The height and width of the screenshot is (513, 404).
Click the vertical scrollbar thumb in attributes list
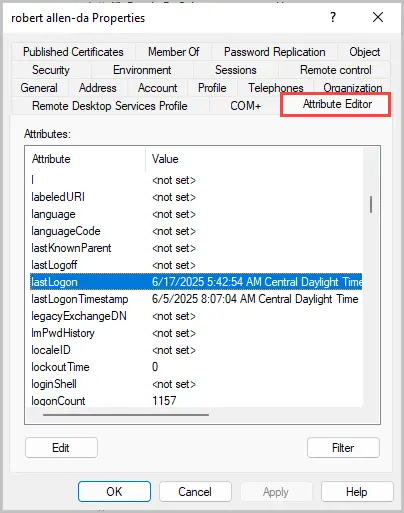(371, 204)
